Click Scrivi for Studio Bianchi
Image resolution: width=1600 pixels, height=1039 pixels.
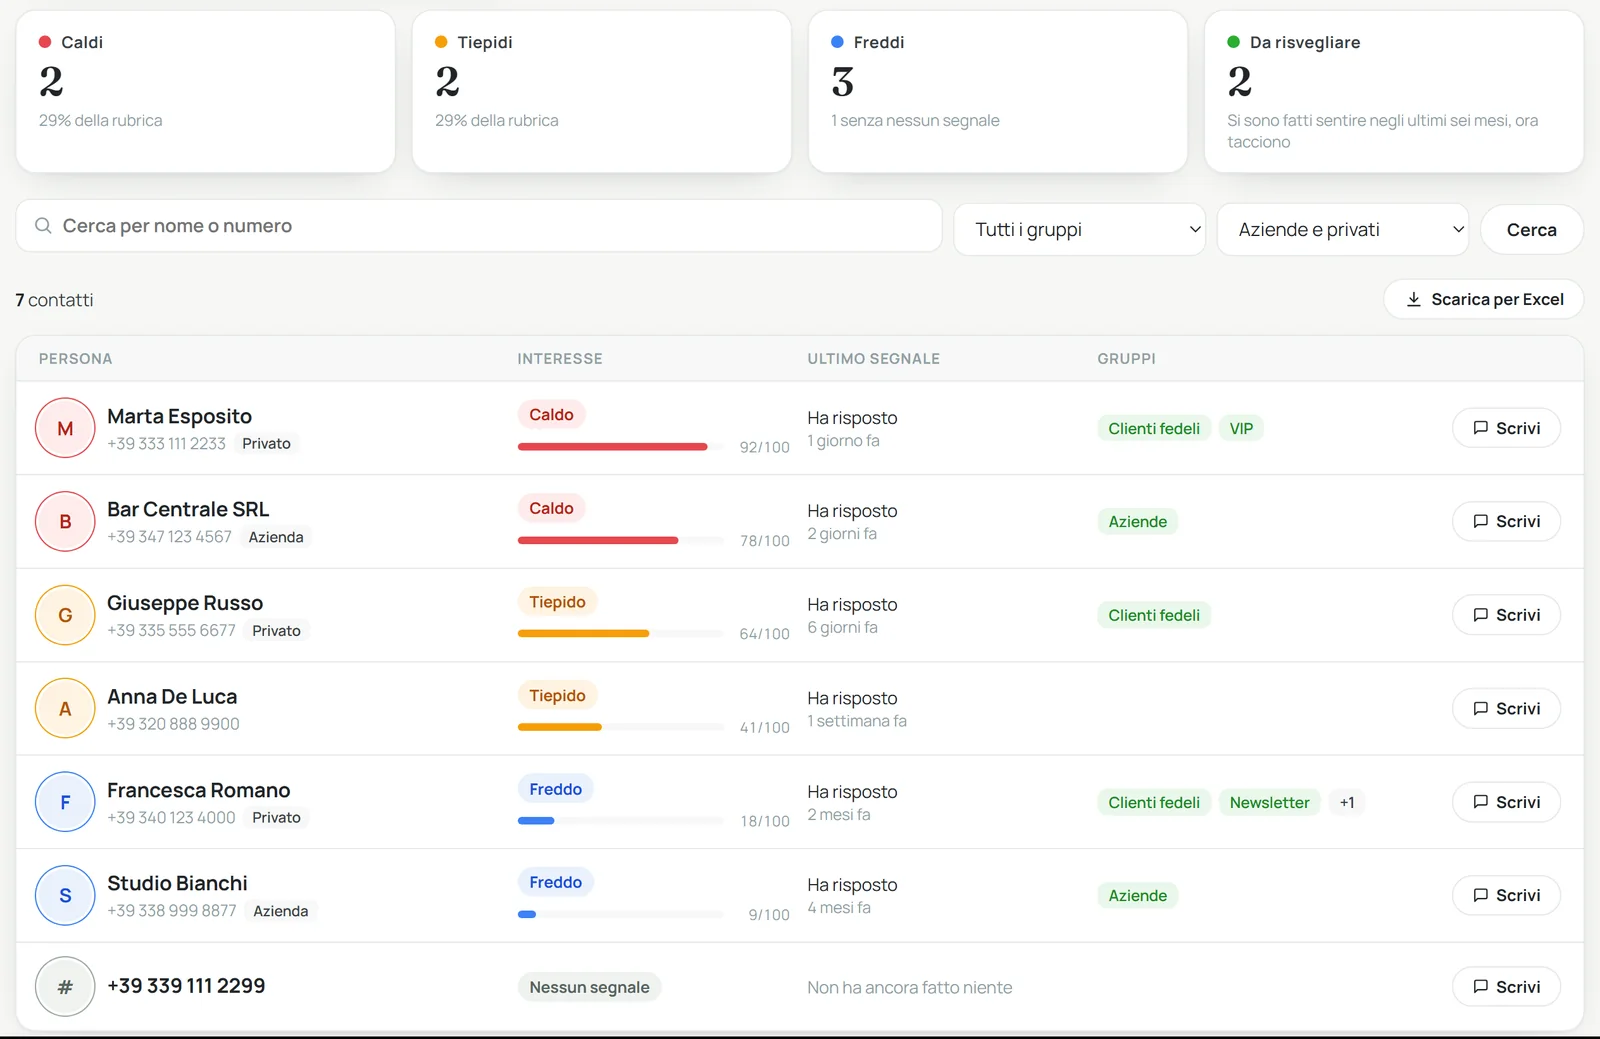click(x=1506, y=896)
